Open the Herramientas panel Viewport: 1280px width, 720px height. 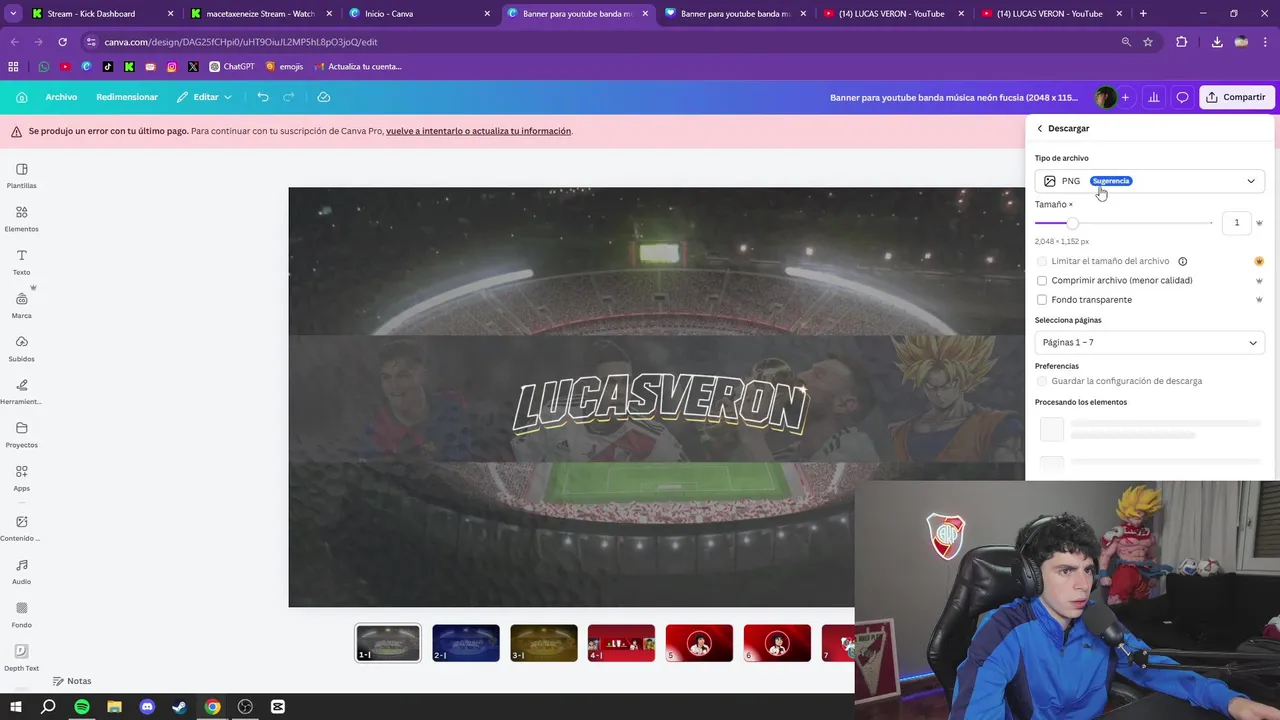click(x=22, y=392)
